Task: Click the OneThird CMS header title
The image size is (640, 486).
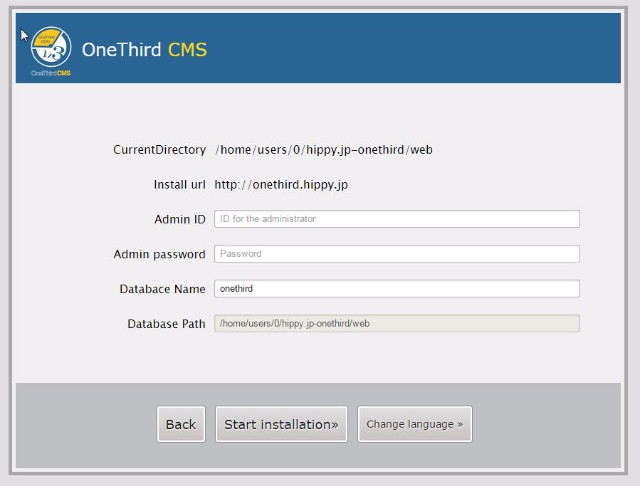Action: click(144, 49)
